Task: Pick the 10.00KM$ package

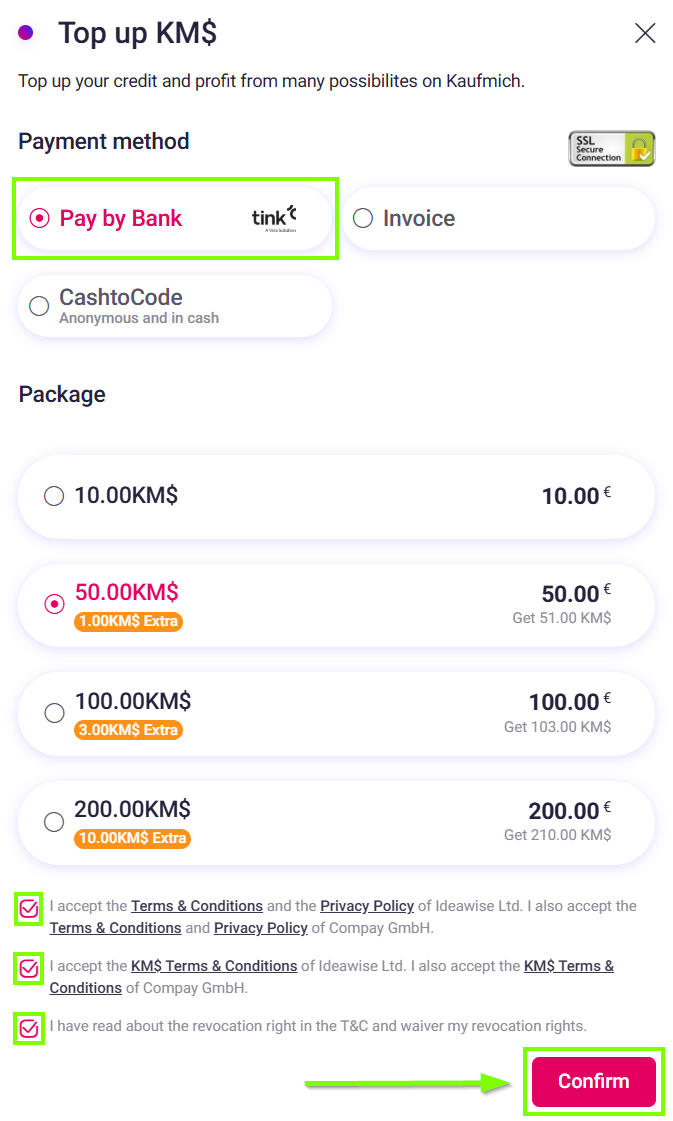Action: coord(336,496)
